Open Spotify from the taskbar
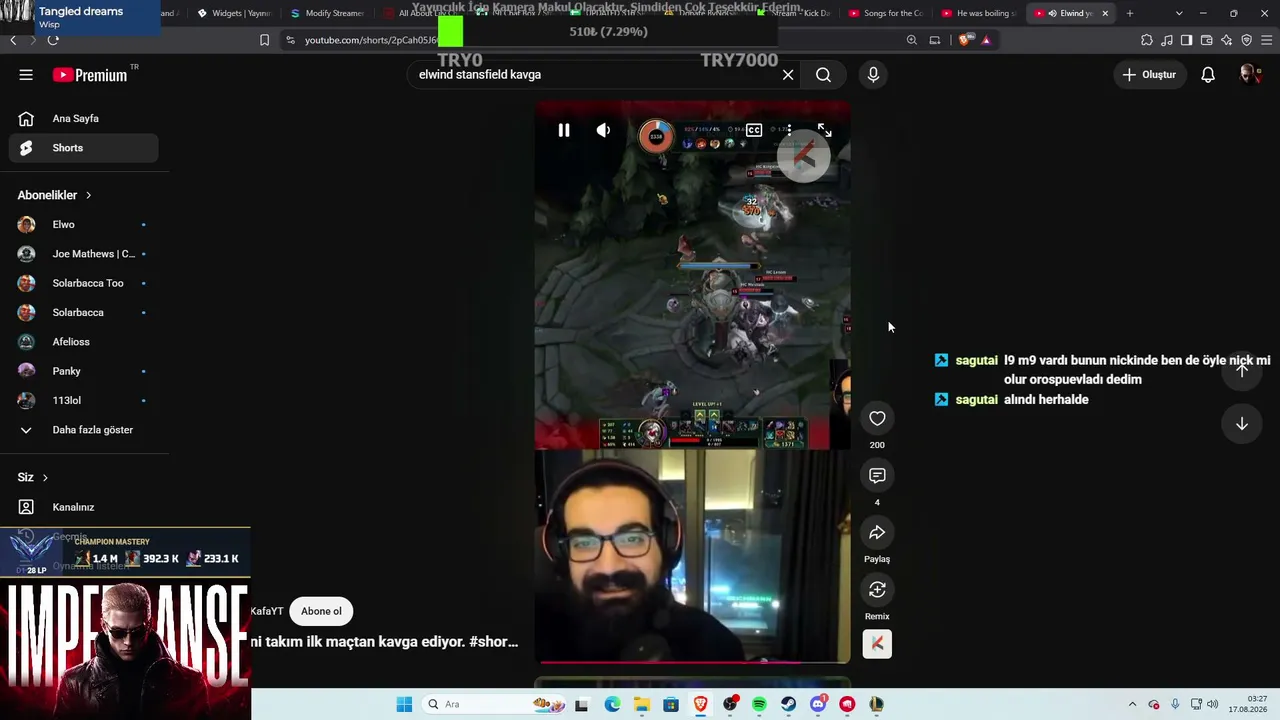Viewport: 1280px width, 720px height. pos(759,704)
